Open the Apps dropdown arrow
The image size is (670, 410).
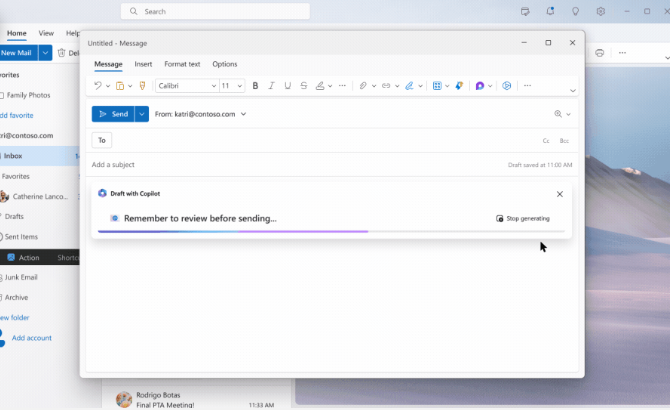coord(447,86)
